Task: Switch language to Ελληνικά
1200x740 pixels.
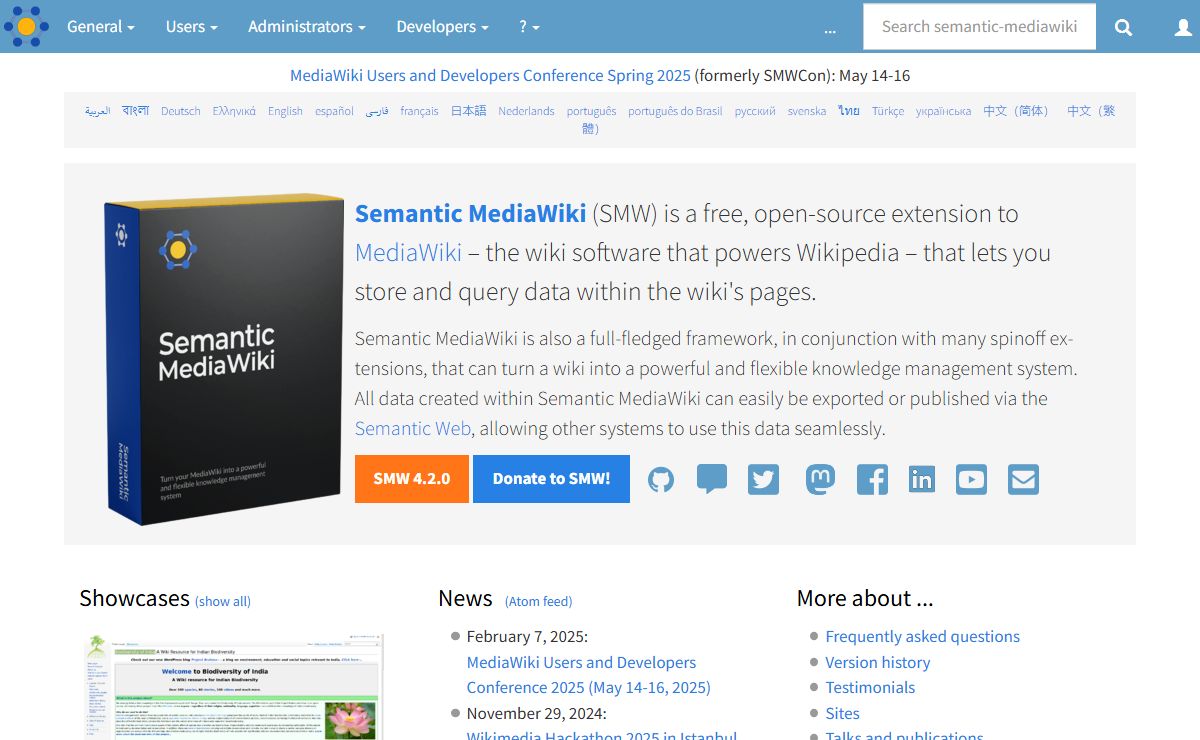Action: click(234, 111)
